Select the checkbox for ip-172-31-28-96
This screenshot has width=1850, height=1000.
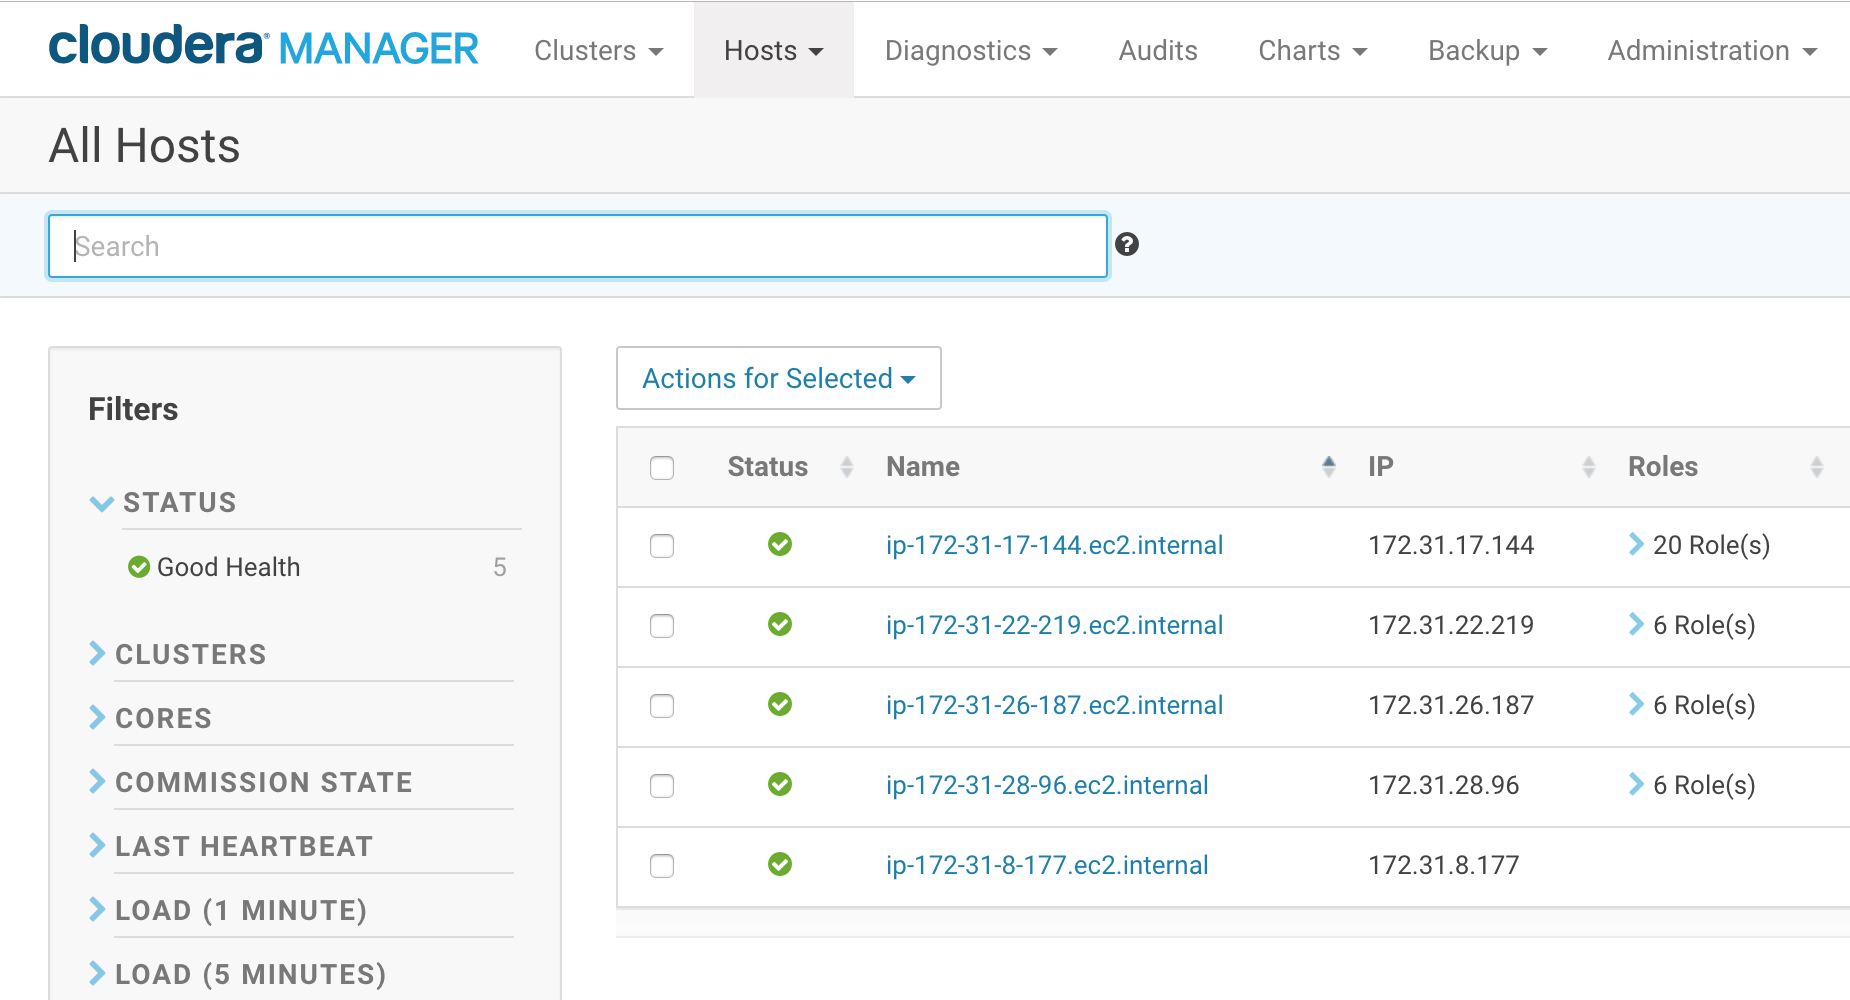(662, 786)
